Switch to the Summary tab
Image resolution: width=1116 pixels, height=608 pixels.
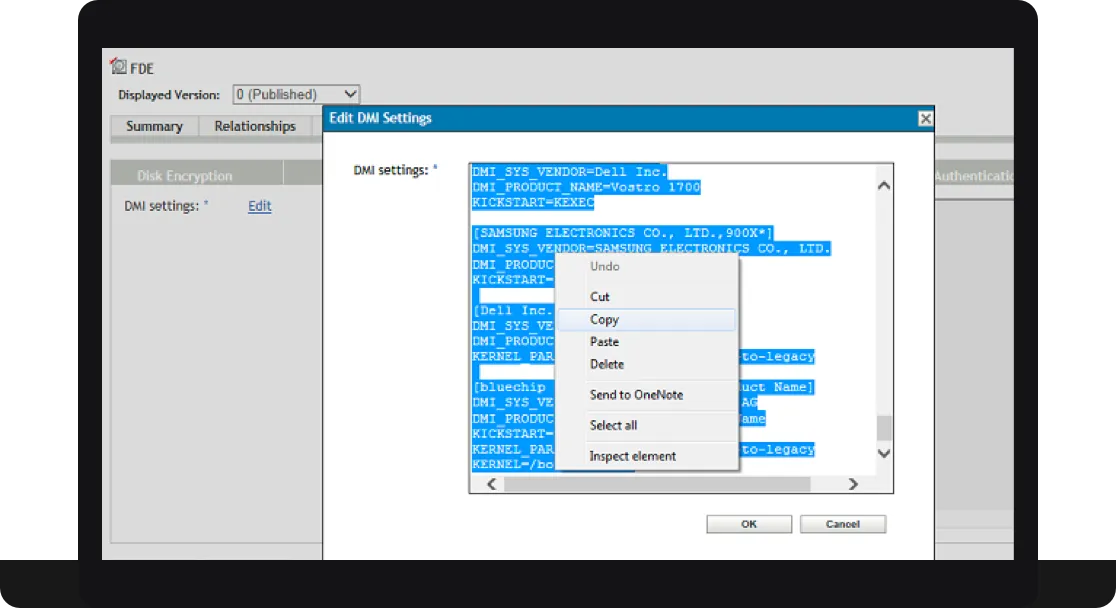154,126
